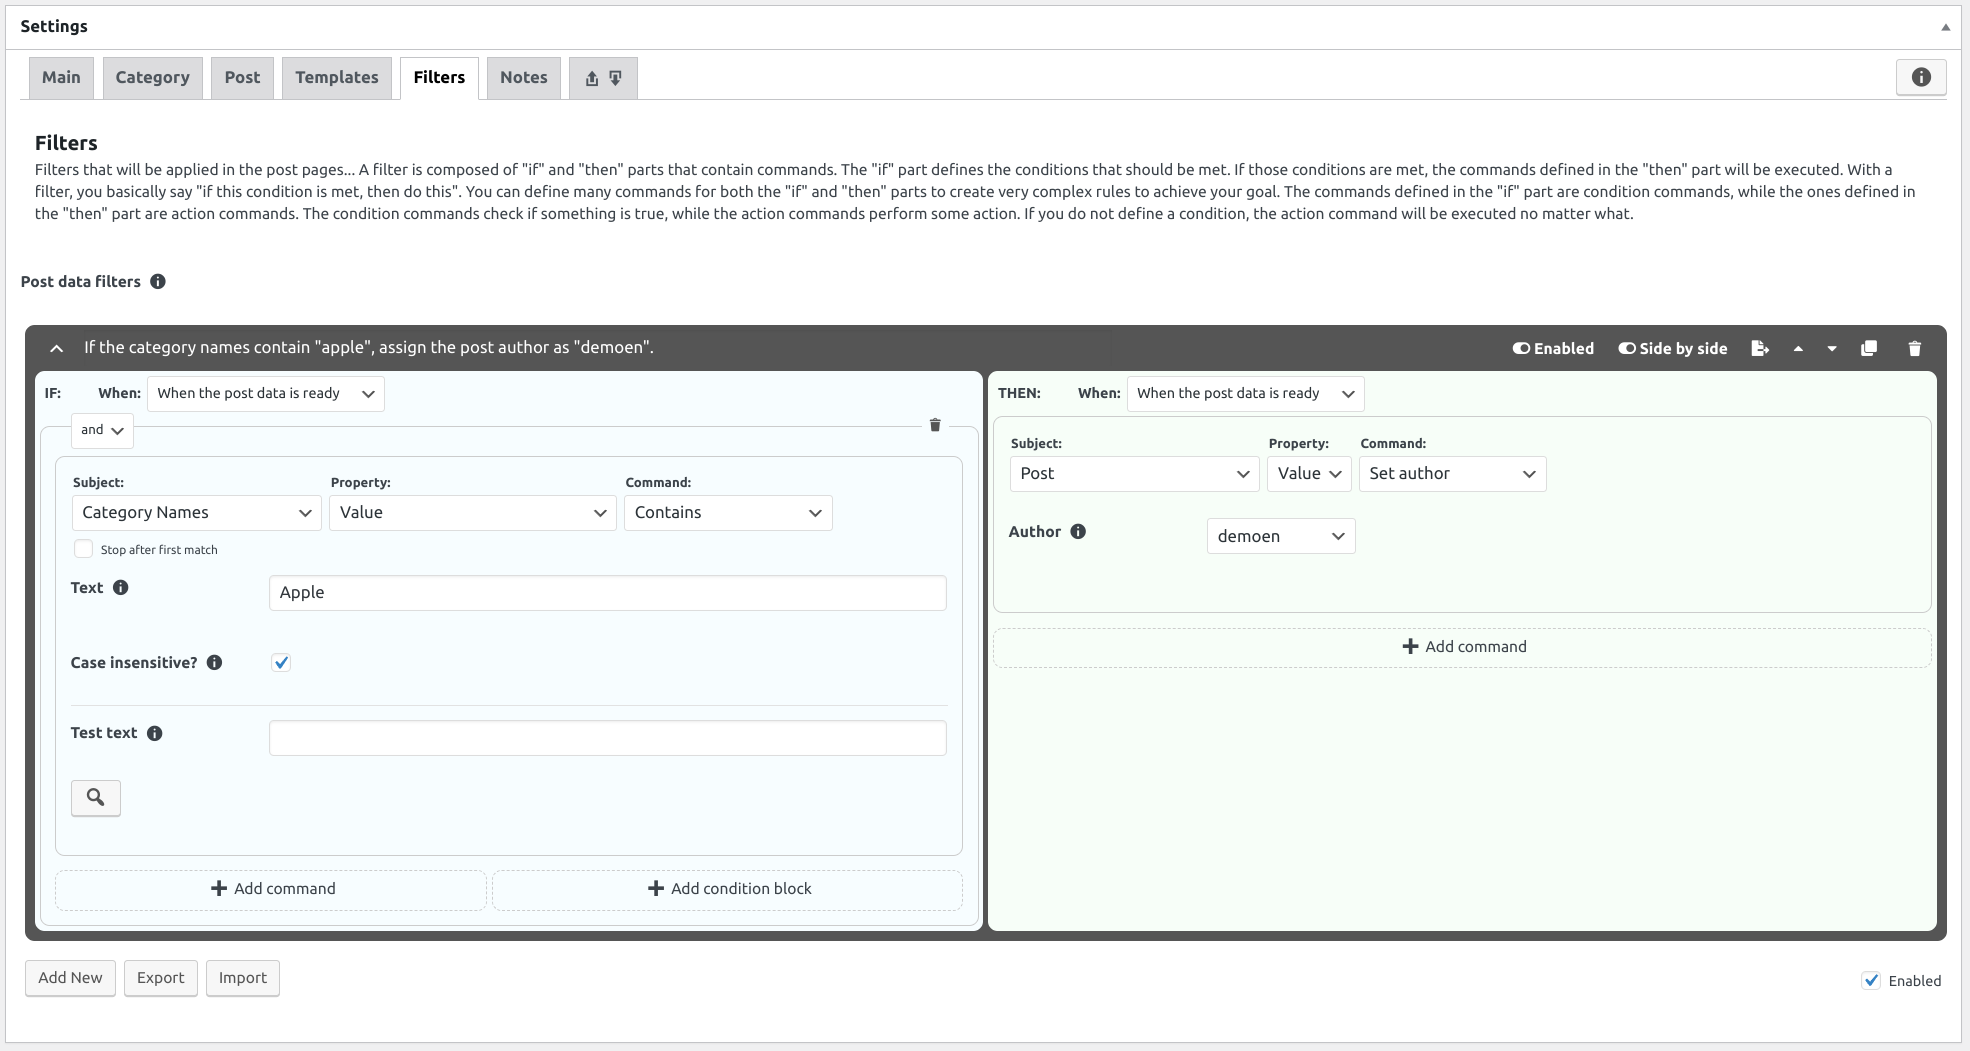Duplicate the filter using the copy icon
Viewport: 1970px width, 1051px height.
click(x=1868, y=348)
